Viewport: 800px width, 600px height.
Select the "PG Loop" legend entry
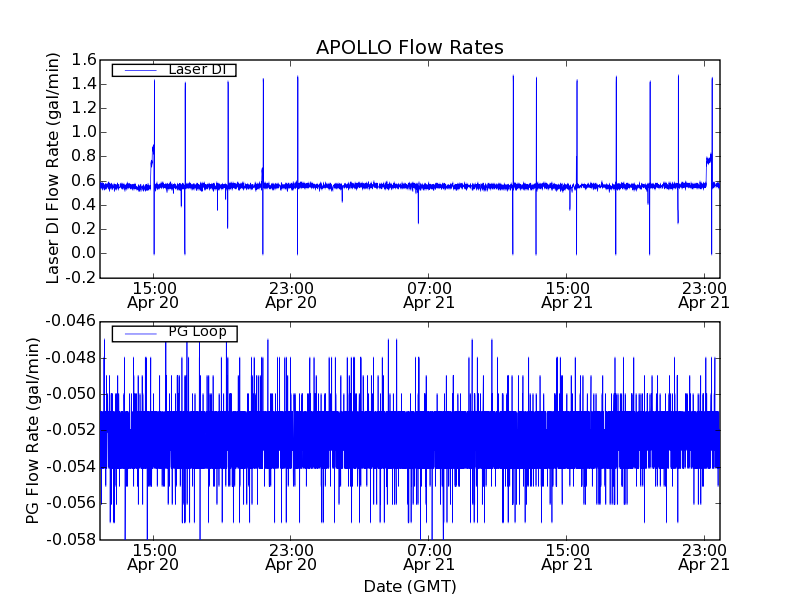click(x=174, y=332)
